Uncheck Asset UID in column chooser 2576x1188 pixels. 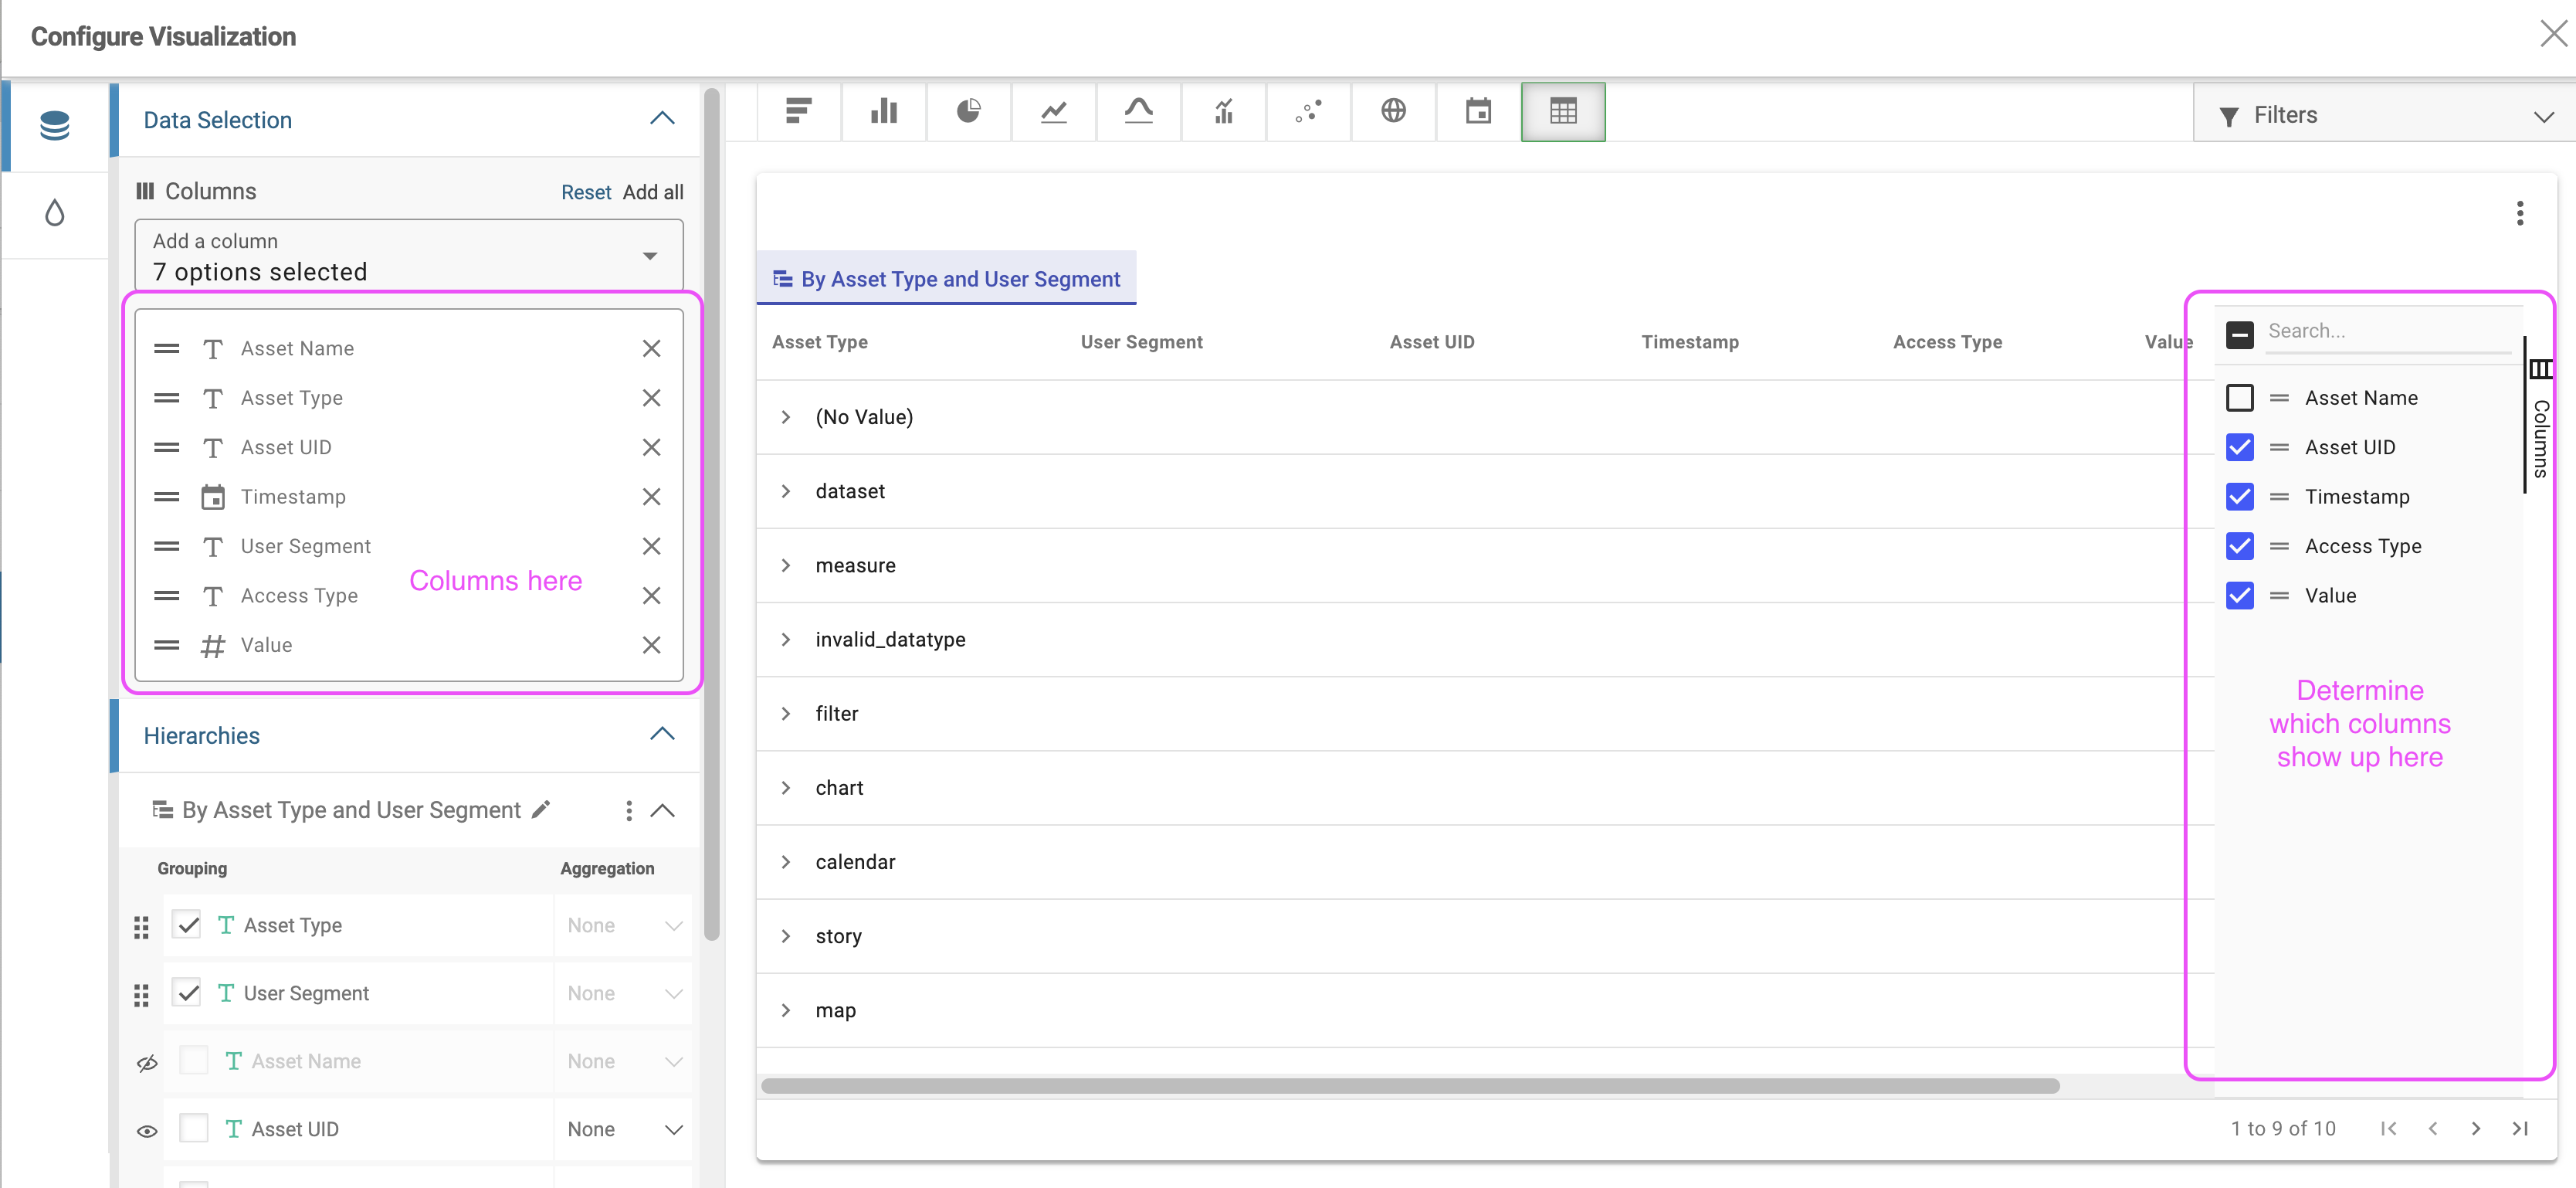coord(2240,447)
